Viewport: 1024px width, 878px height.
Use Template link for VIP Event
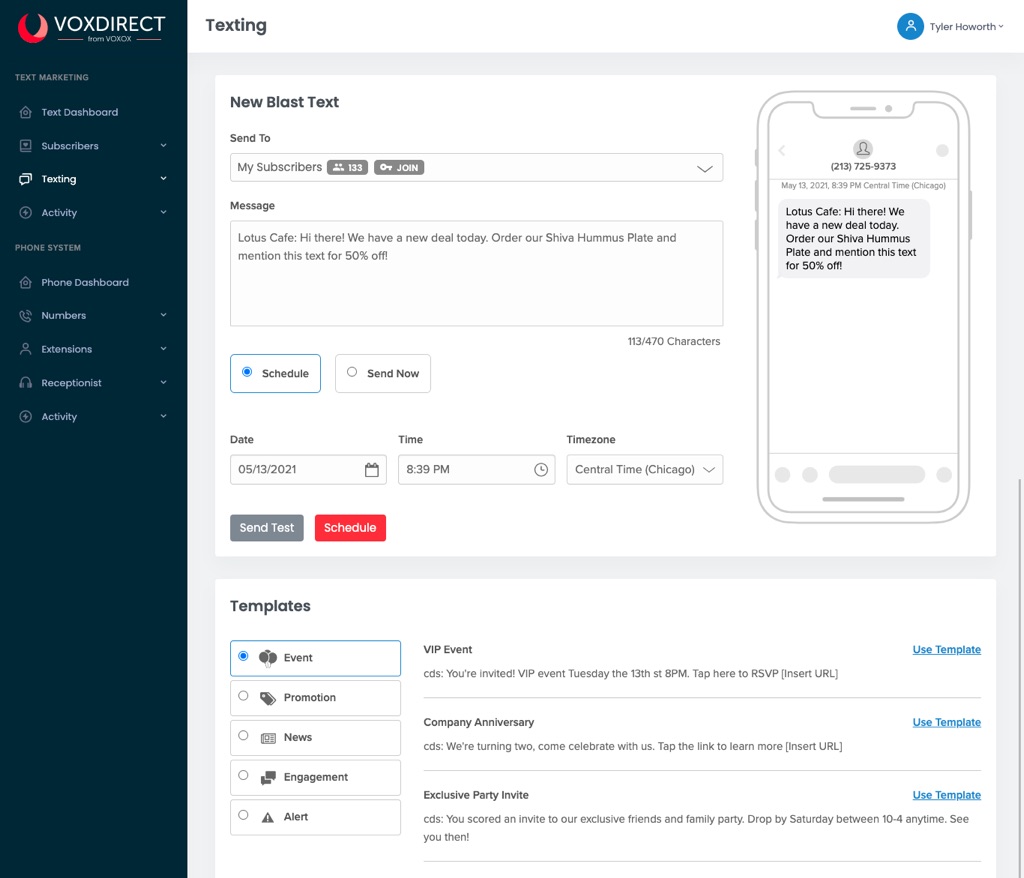pos(946,650)
